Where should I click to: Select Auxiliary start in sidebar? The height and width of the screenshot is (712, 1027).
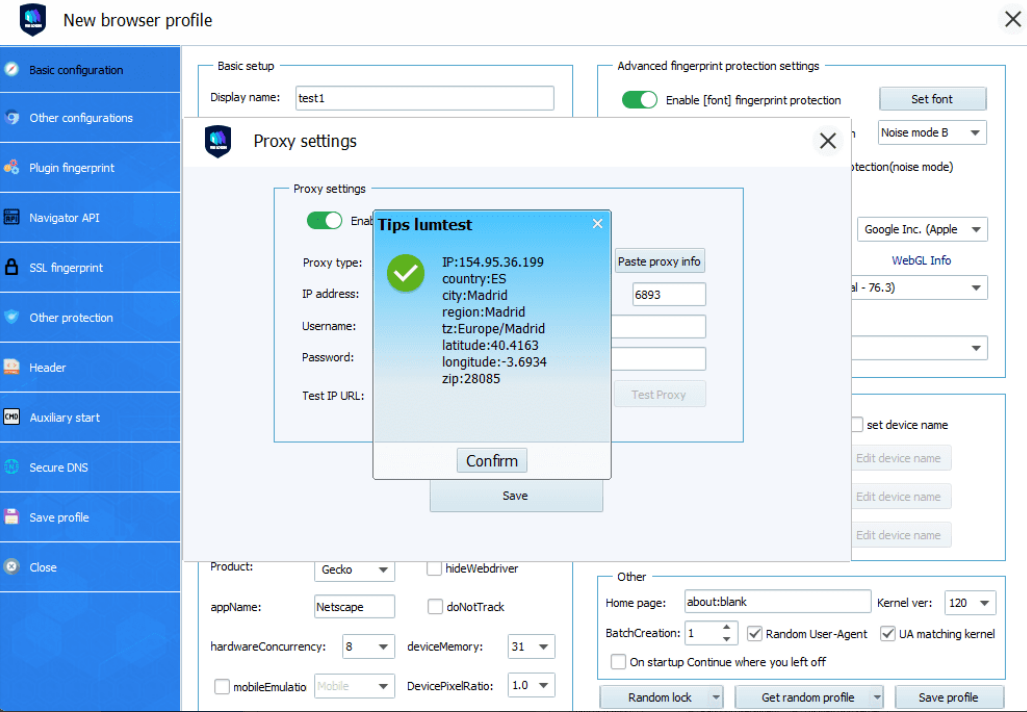tap(90, 417)
